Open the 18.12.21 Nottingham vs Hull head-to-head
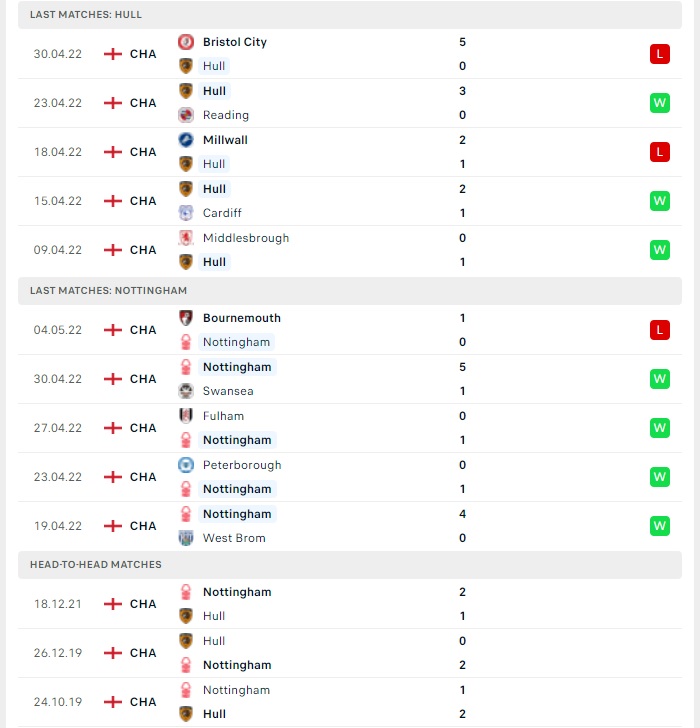Screen dimensions: 700x728 350,604
